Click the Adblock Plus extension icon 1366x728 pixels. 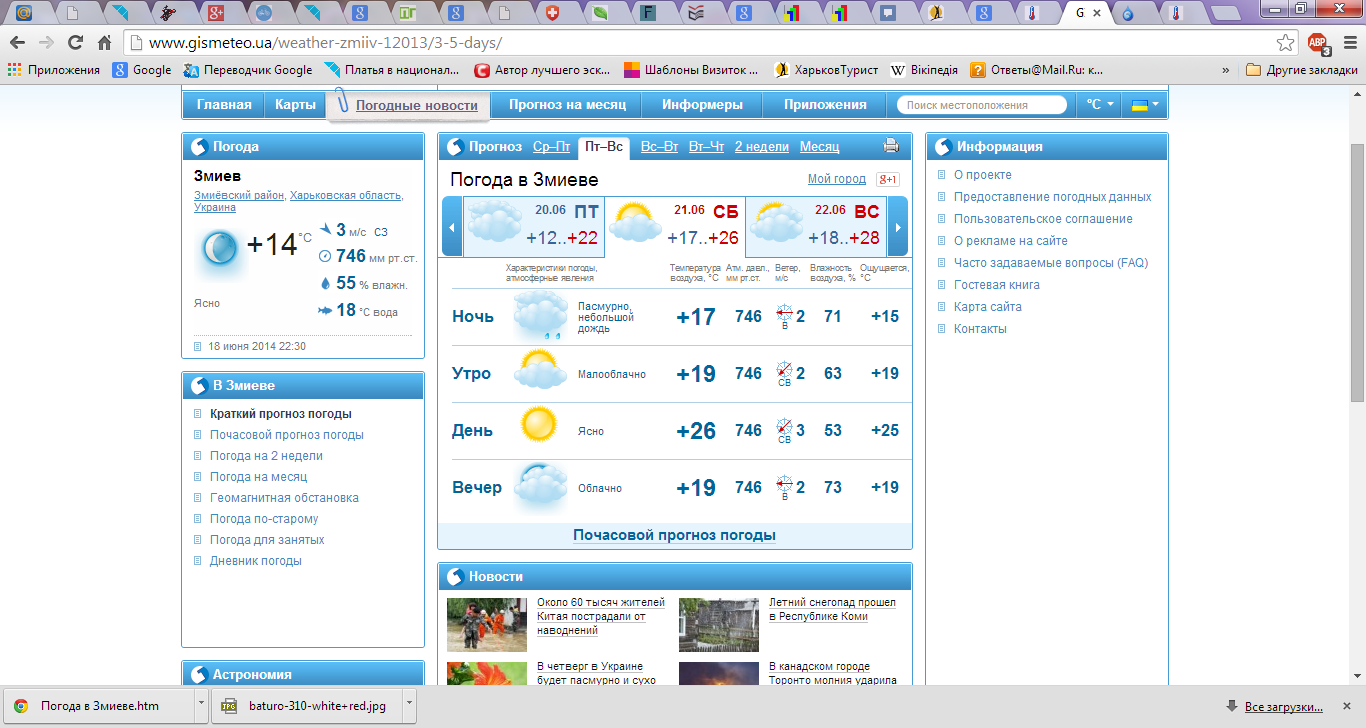click(1317, 43)
